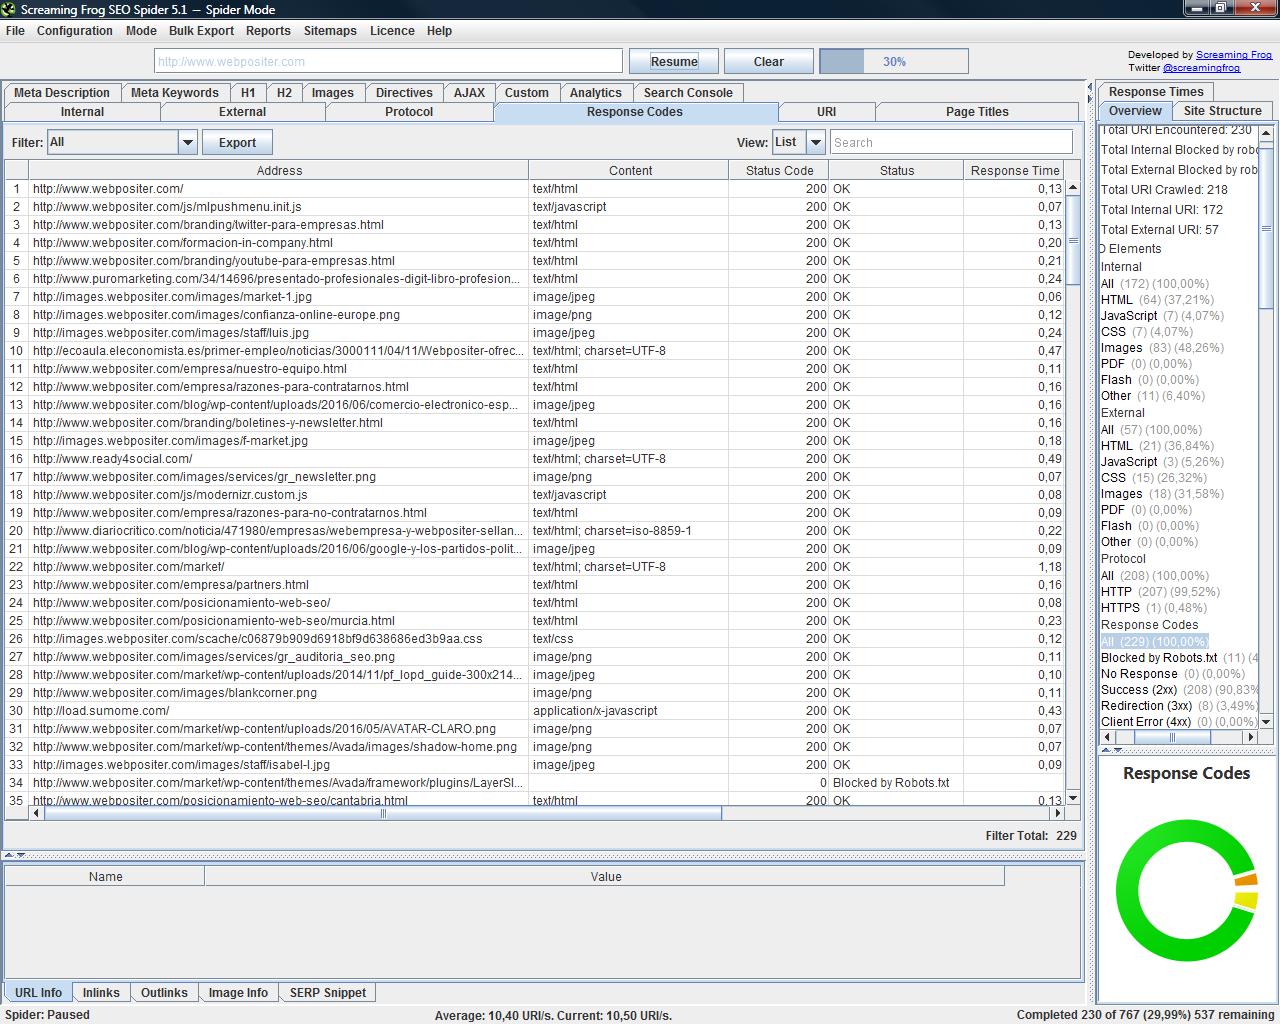Select the http://load.sumome.com/ row
Image resolution: width=1280 pixels, height=1024 pixels.
click(x=535, y=711)
